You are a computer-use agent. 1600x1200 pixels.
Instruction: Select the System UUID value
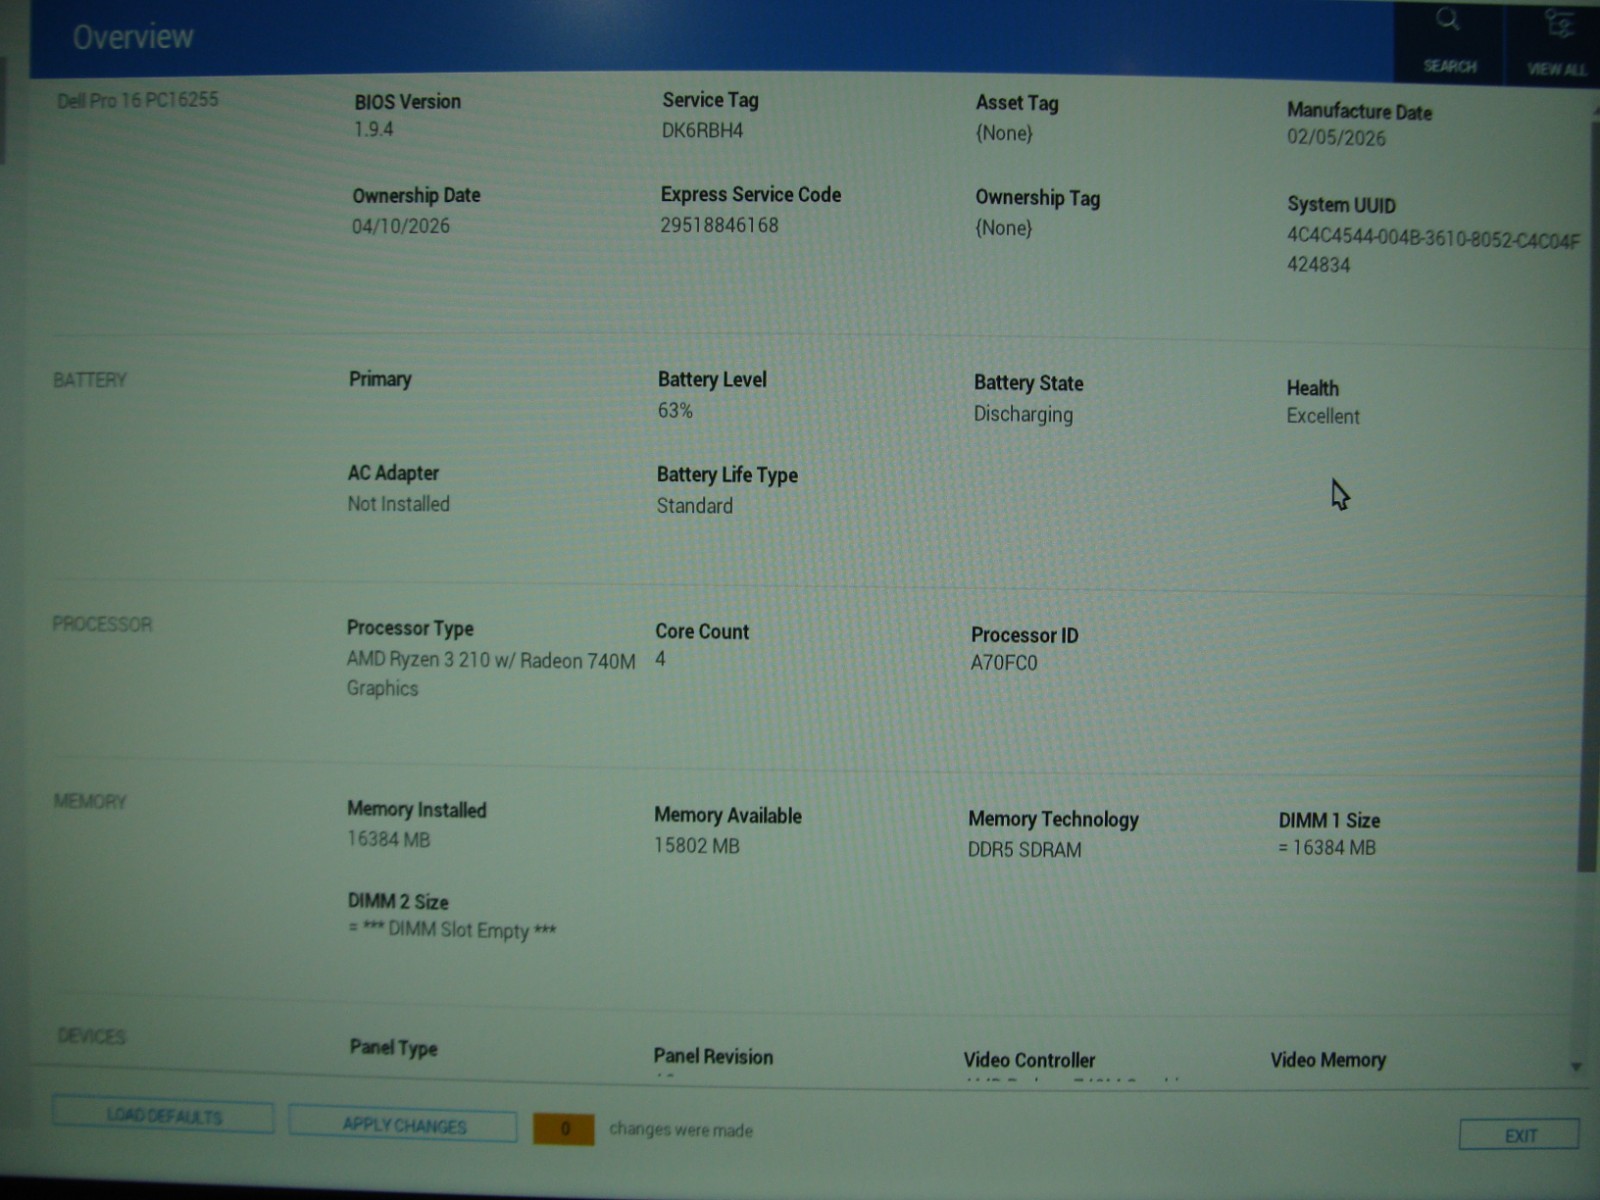[1433, 251]
